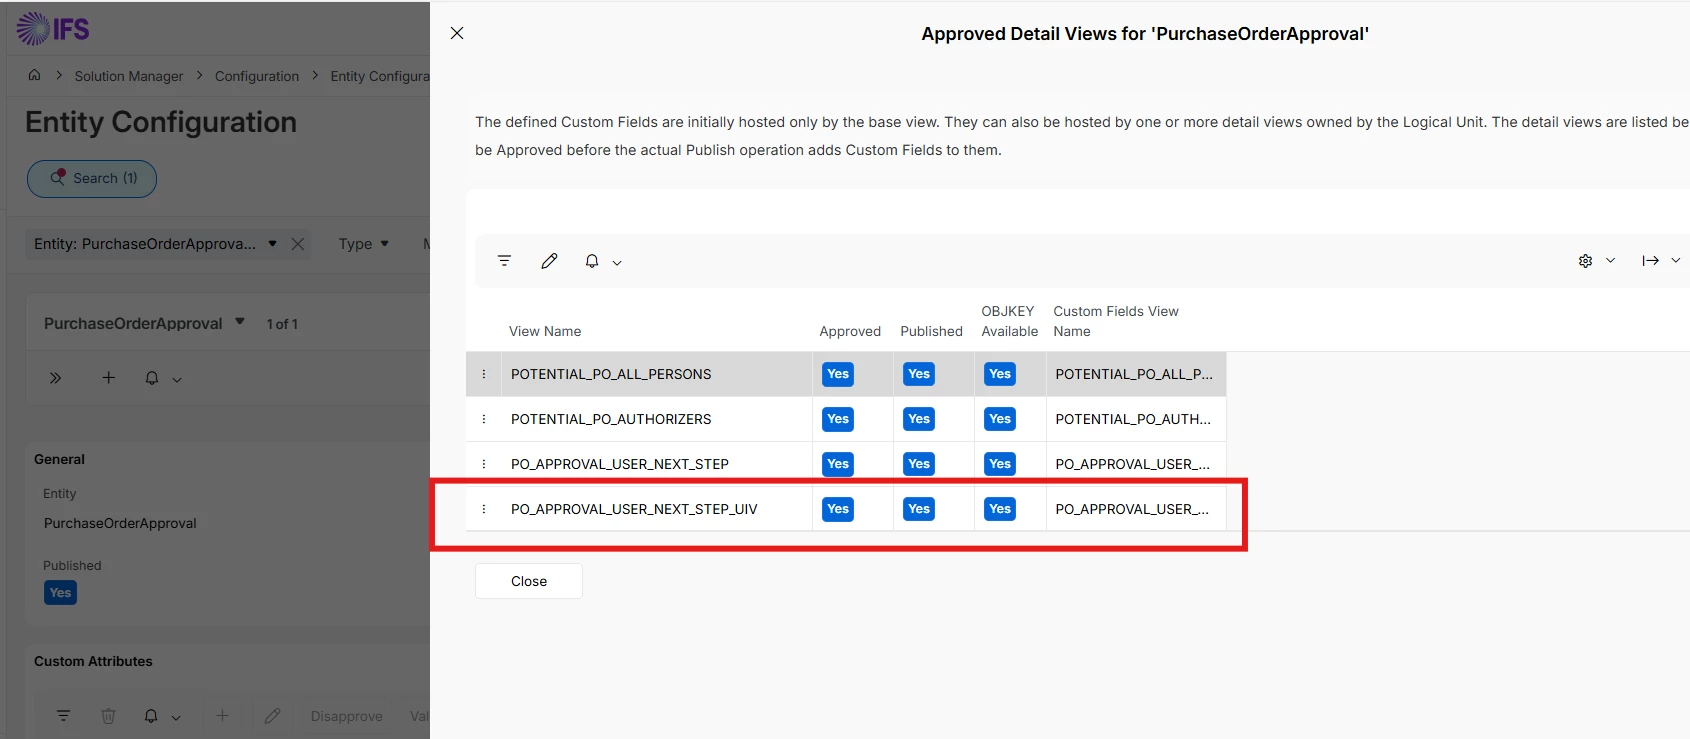
Task: Click Approved Yes badge for POTENTIAL_PO_ALL_PERSONS
Action: (838, 374)
